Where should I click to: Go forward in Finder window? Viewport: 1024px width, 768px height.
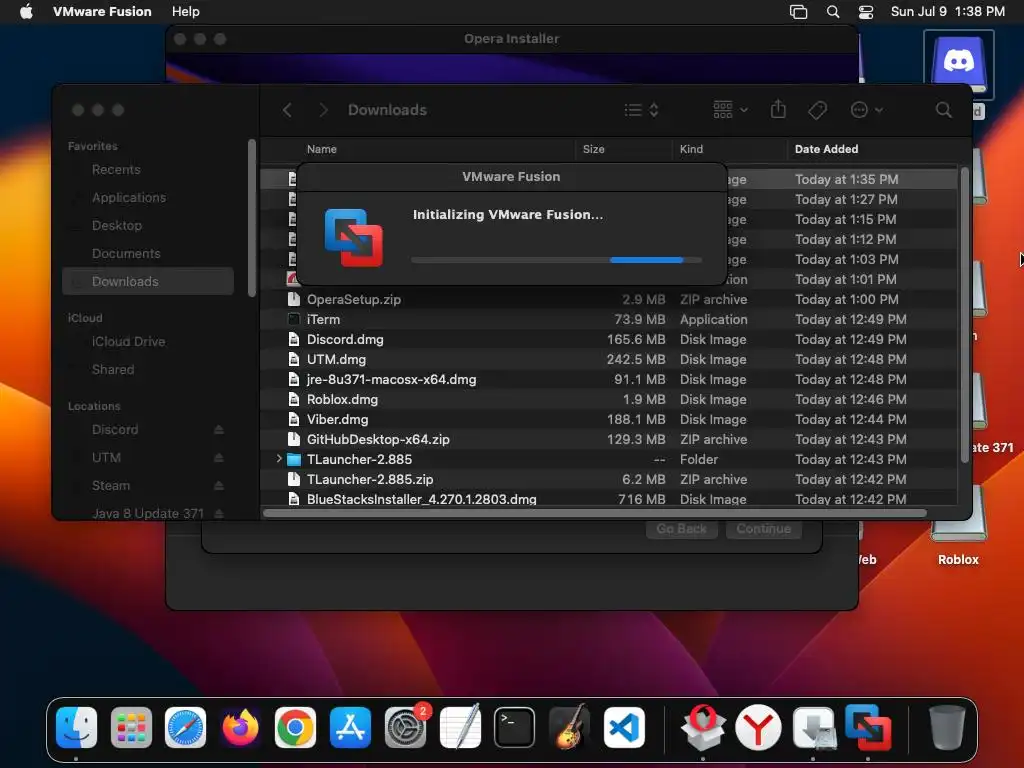point(323,110)
